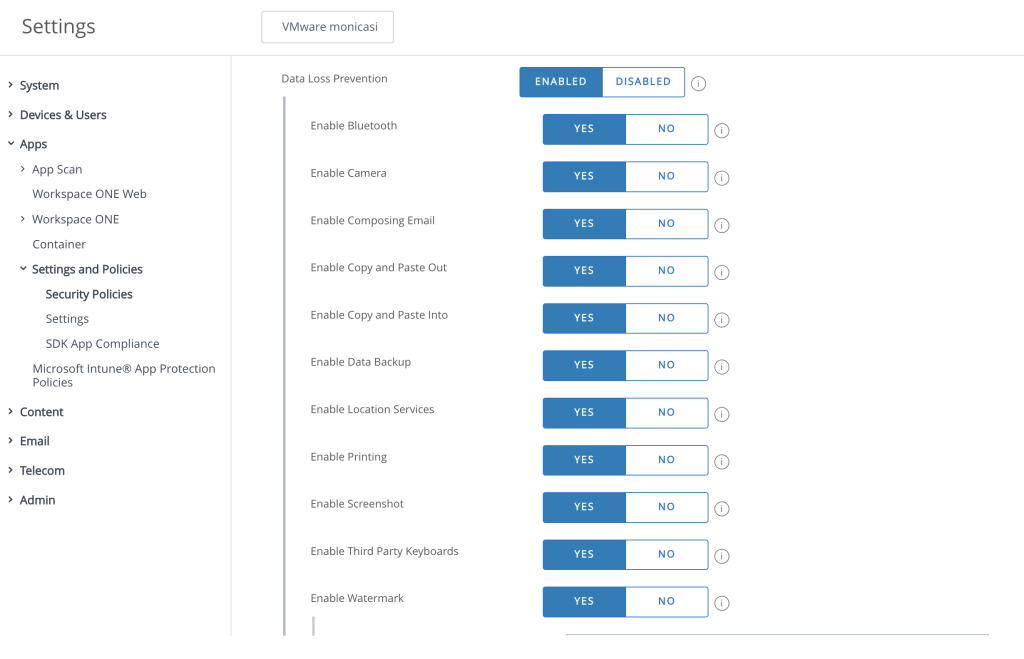Image resolution: width=1024 pixels, height=659 pixels.
Task: Open info tooltip for Enable Watermark
Action: click(721, 603)
